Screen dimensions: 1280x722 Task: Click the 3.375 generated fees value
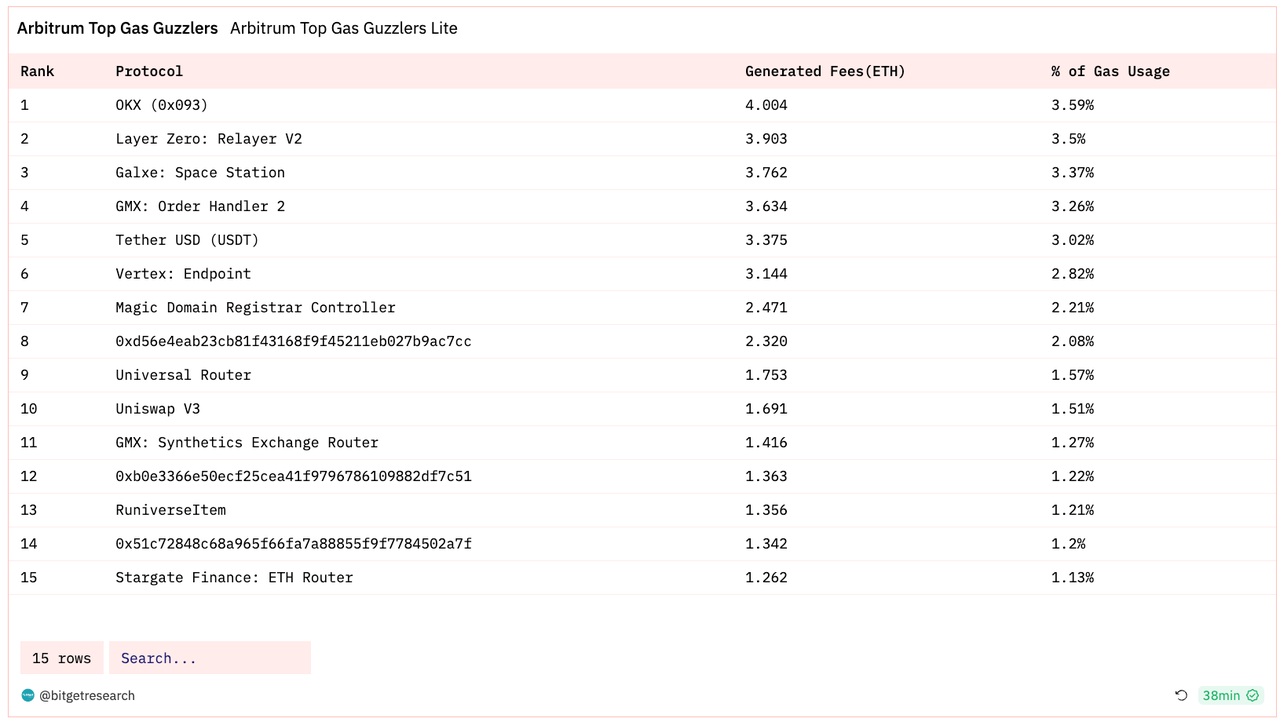[x=766, y=240]
